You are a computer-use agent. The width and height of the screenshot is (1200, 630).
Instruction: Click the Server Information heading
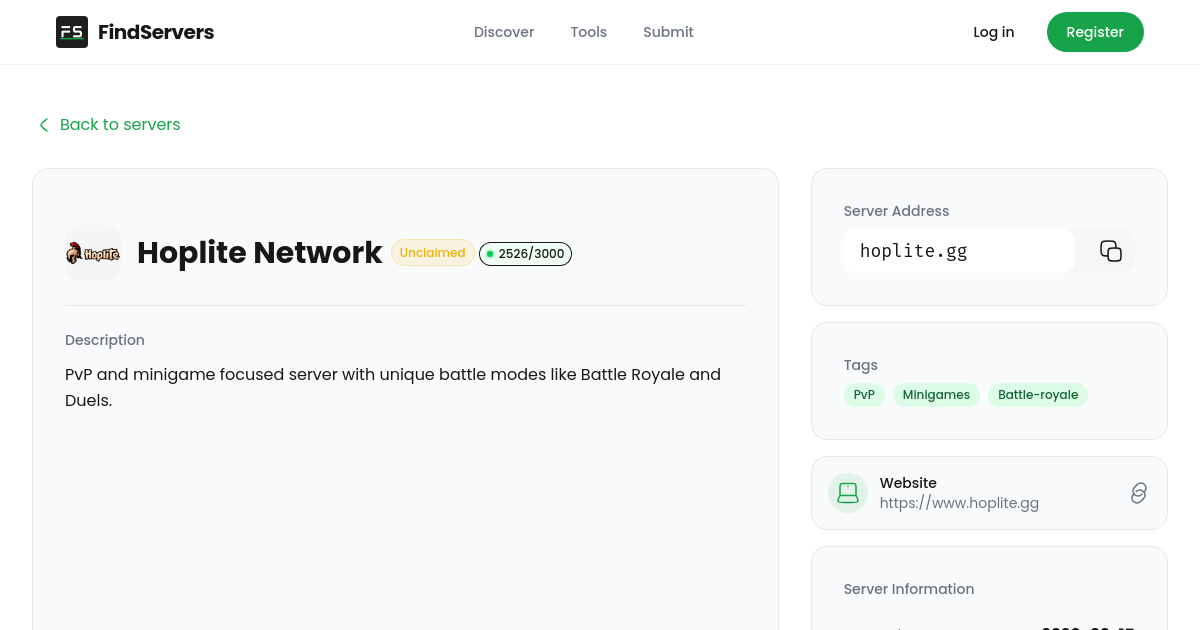(909, 589)
